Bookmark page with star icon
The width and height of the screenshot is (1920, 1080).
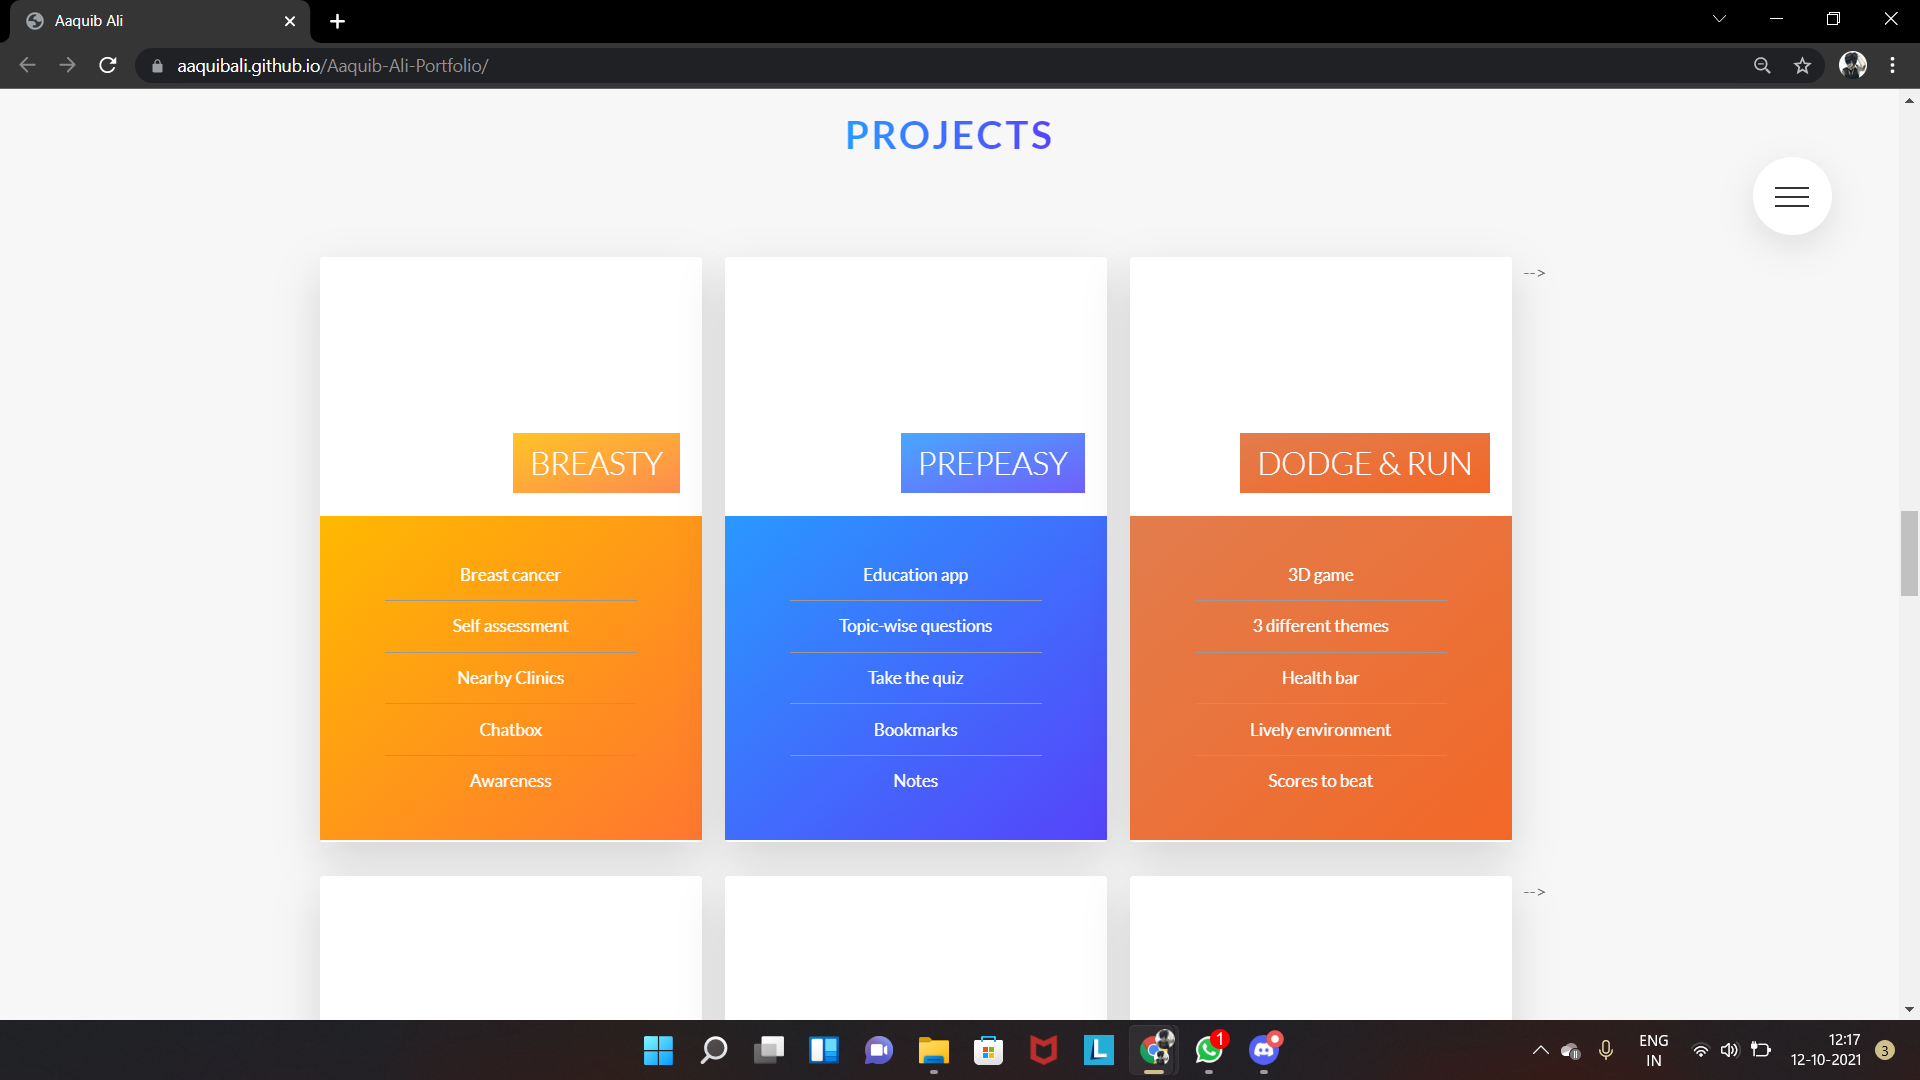tap(1802, 65)
